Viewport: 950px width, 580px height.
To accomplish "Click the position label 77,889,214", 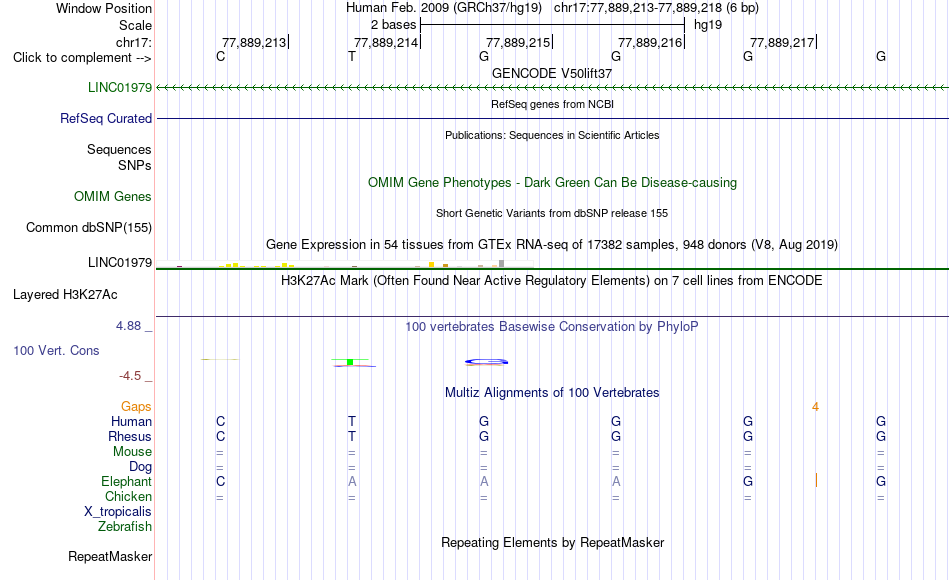I will pyautogui.click(x=386, y=42).
